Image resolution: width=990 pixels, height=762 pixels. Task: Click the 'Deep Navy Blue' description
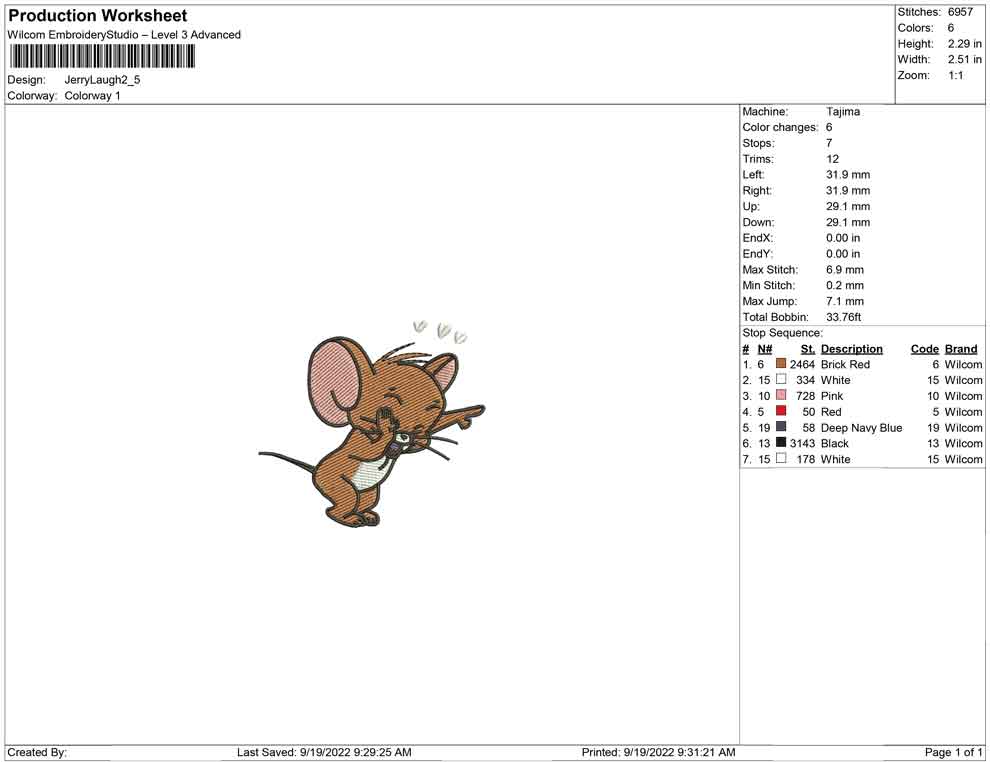862,427
